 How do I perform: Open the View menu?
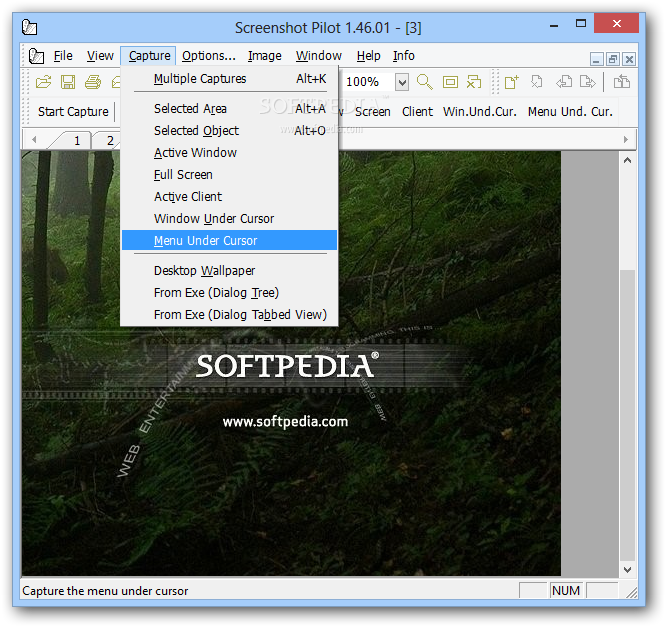click(x=100, y=56)
